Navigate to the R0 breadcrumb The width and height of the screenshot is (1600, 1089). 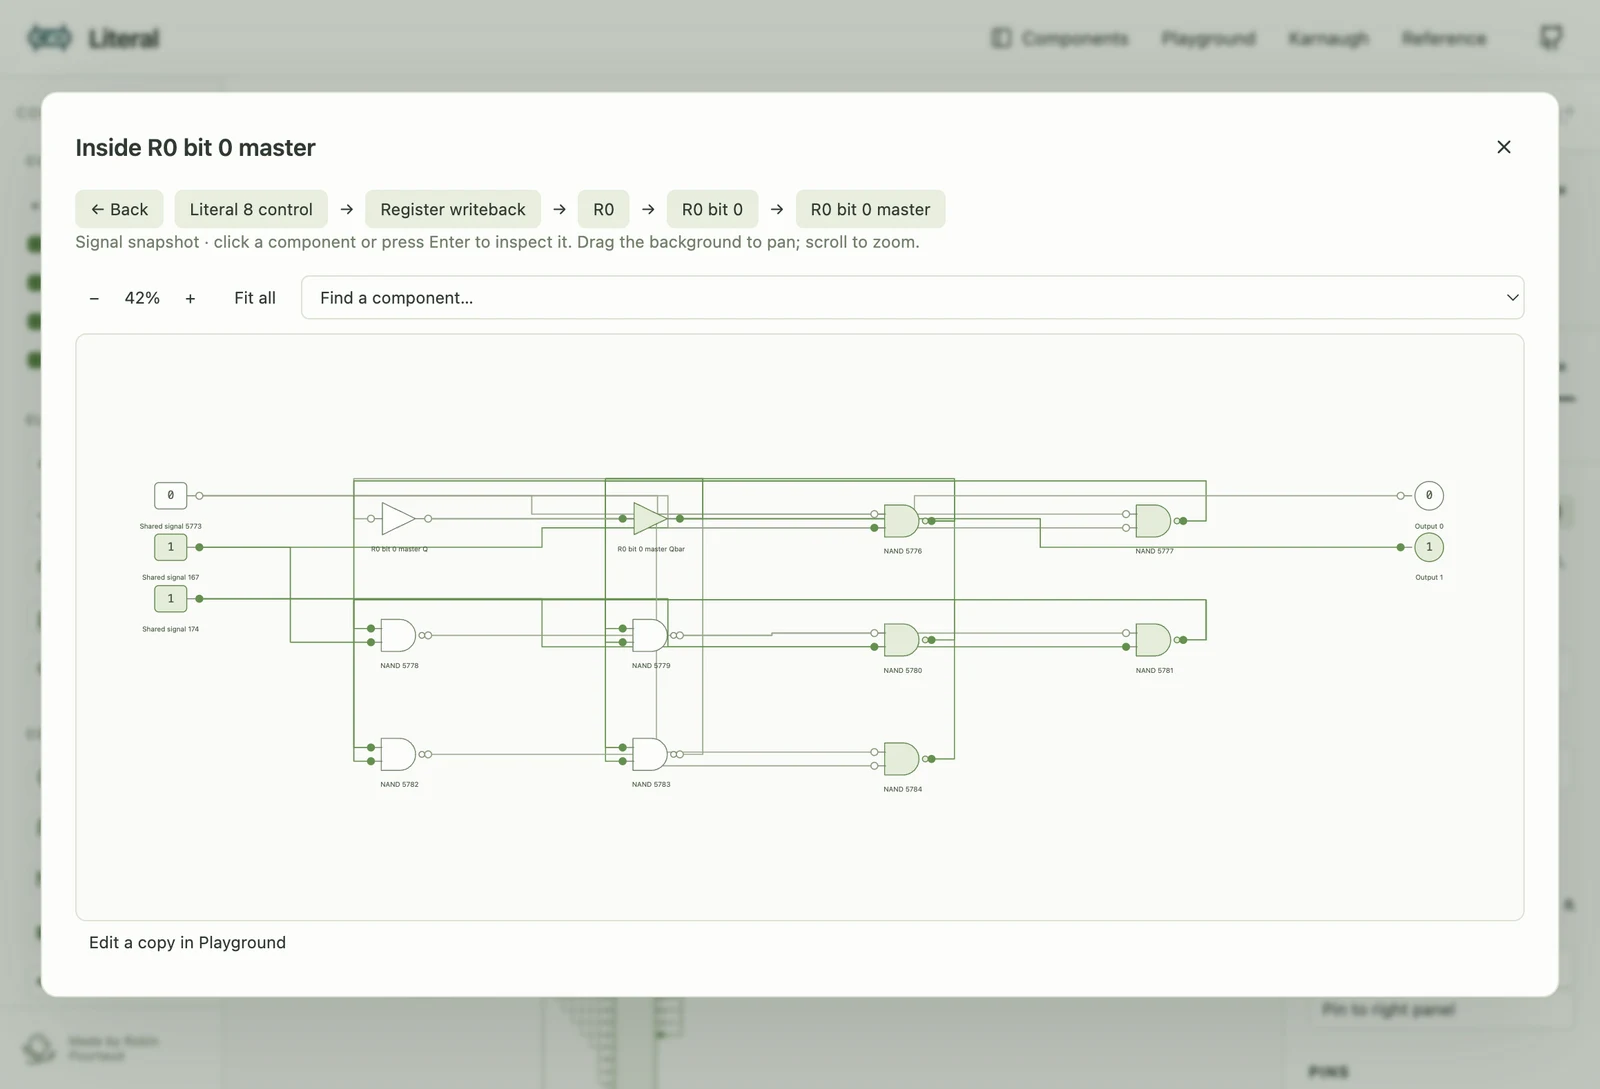pos(603,209)
